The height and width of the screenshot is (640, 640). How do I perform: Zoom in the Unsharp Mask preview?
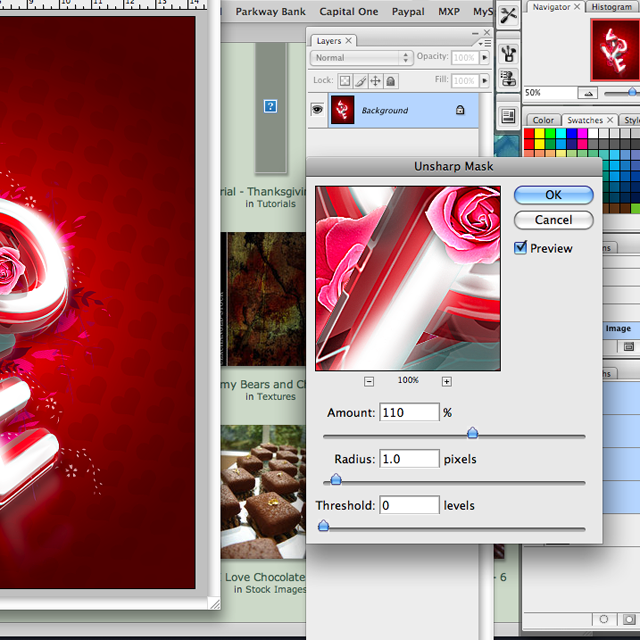point(447,381)
